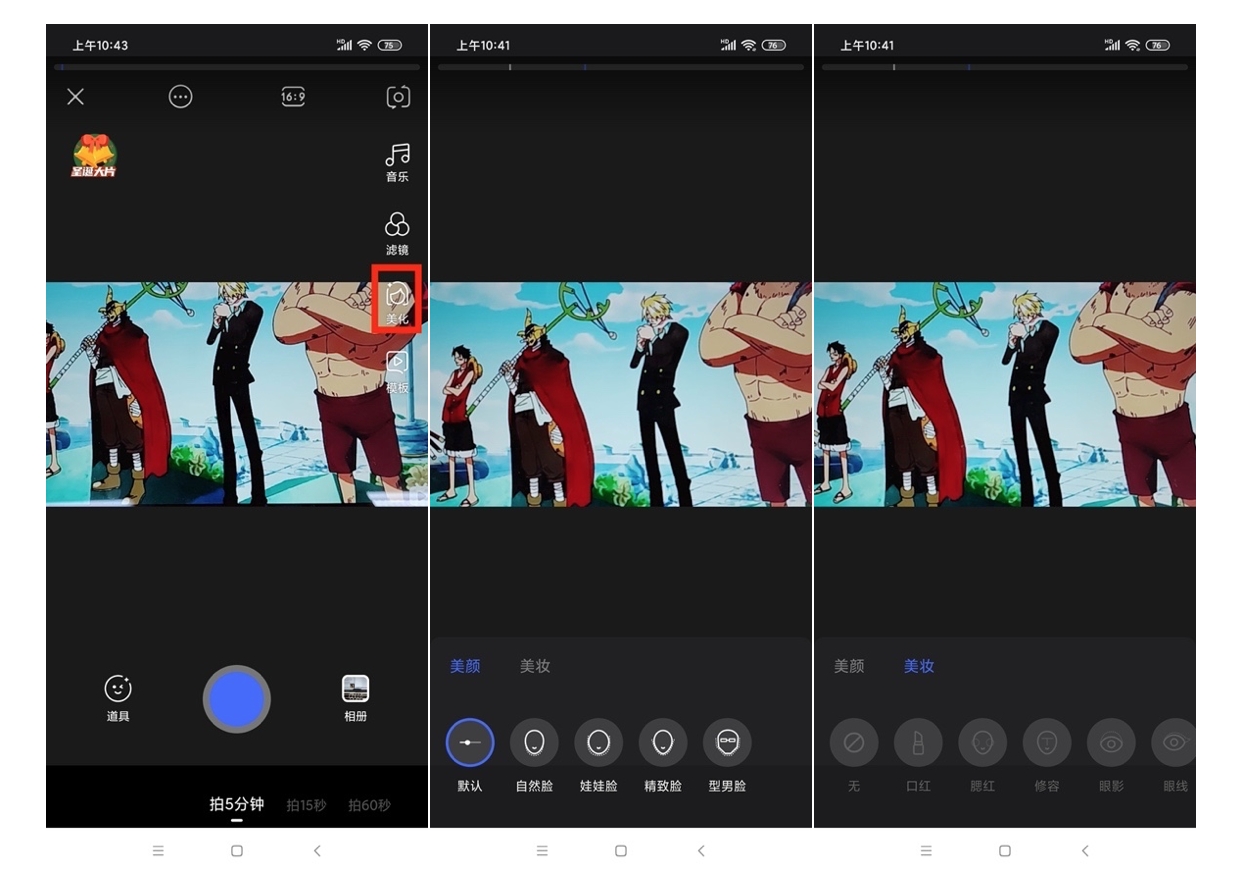Choose the 精致脸 delicate face preset
The width and height of the screenshot is (1240, 880).
(x=663, y=756)
